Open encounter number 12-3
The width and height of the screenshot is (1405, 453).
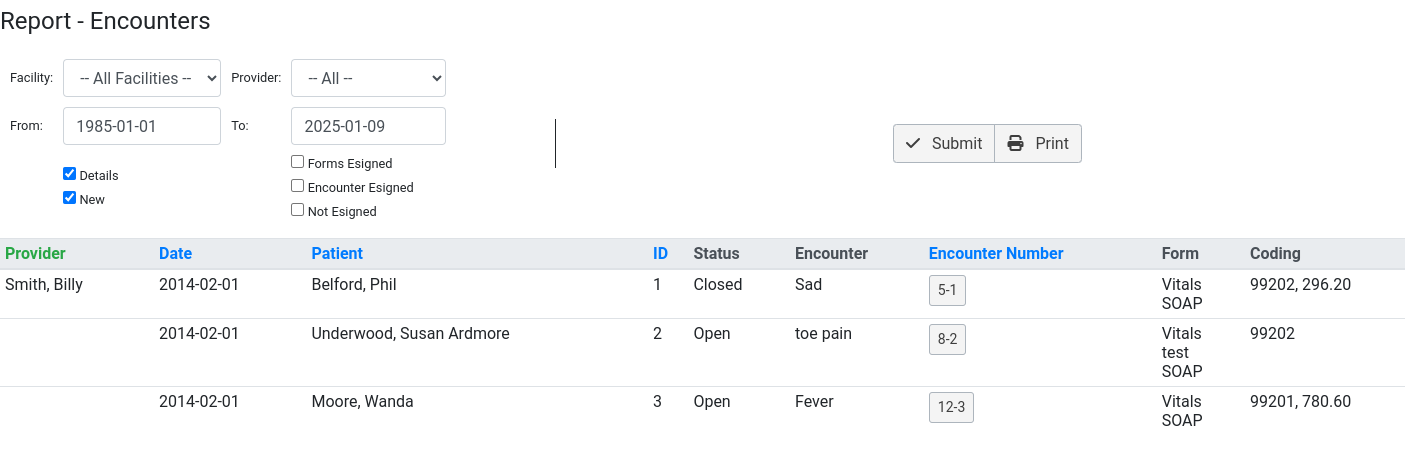(x=951, y=407)
